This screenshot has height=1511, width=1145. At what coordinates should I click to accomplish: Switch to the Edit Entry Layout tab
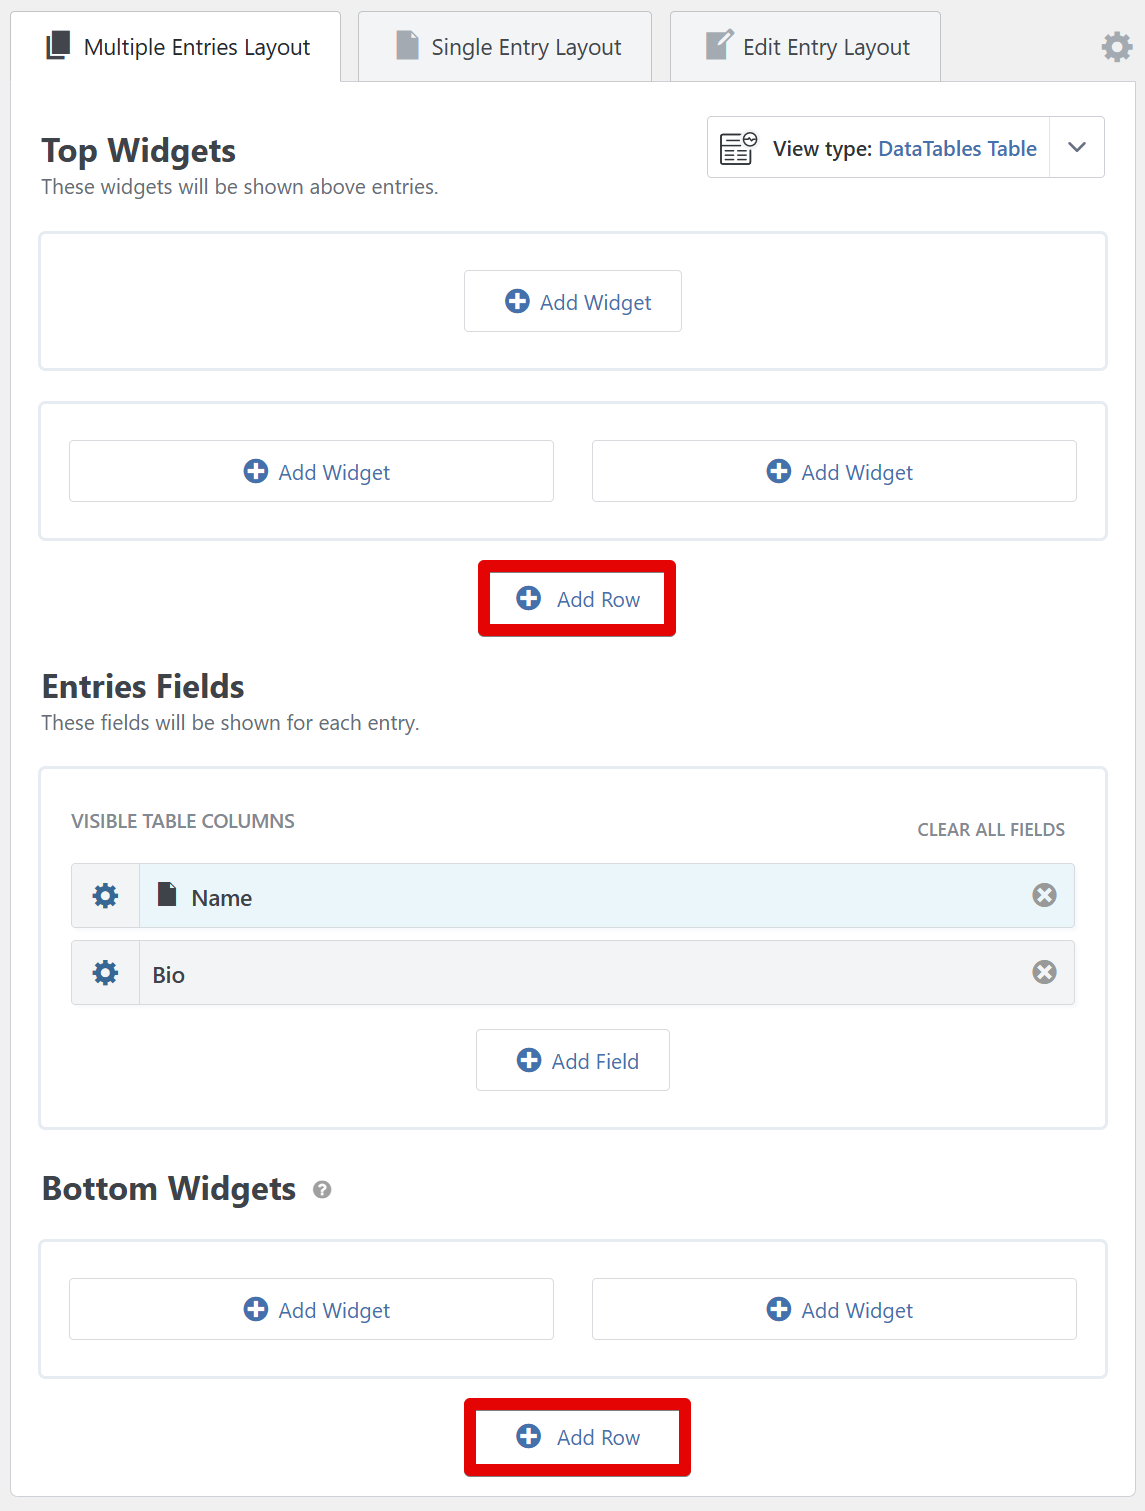tap(806, 47)
